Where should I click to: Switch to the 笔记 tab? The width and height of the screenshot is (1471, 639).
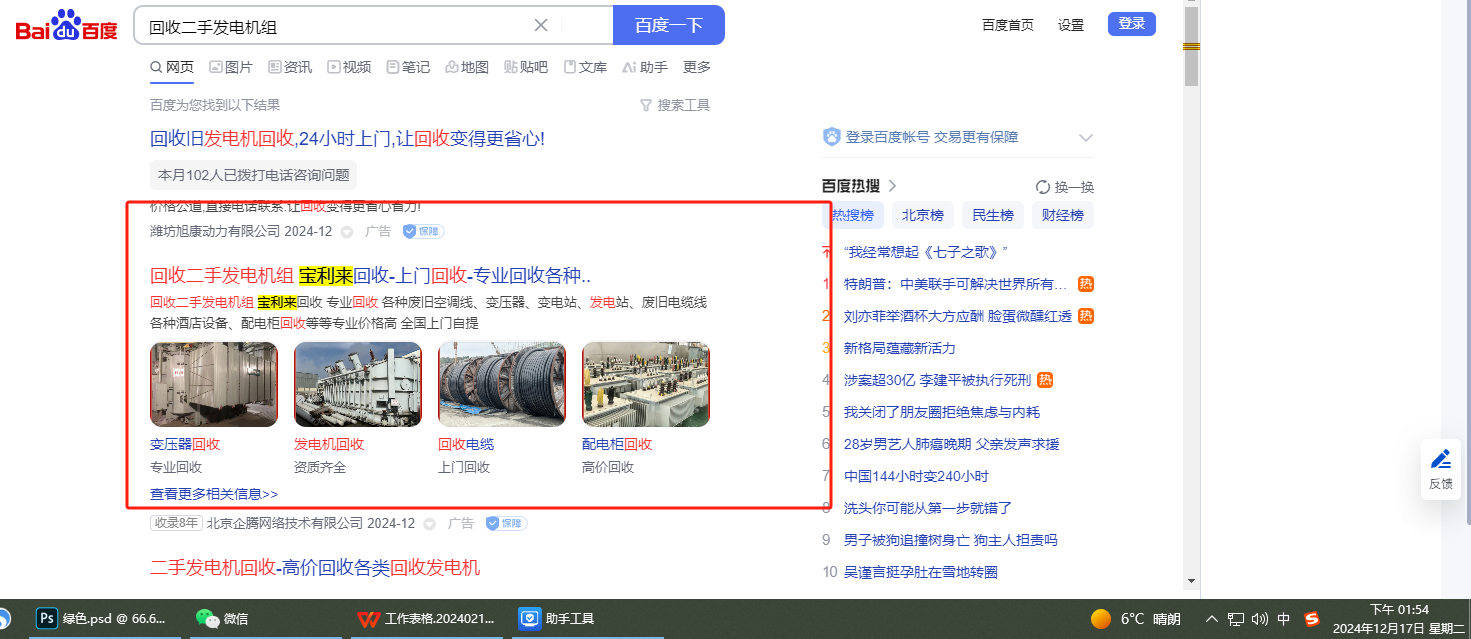[408, 67]
